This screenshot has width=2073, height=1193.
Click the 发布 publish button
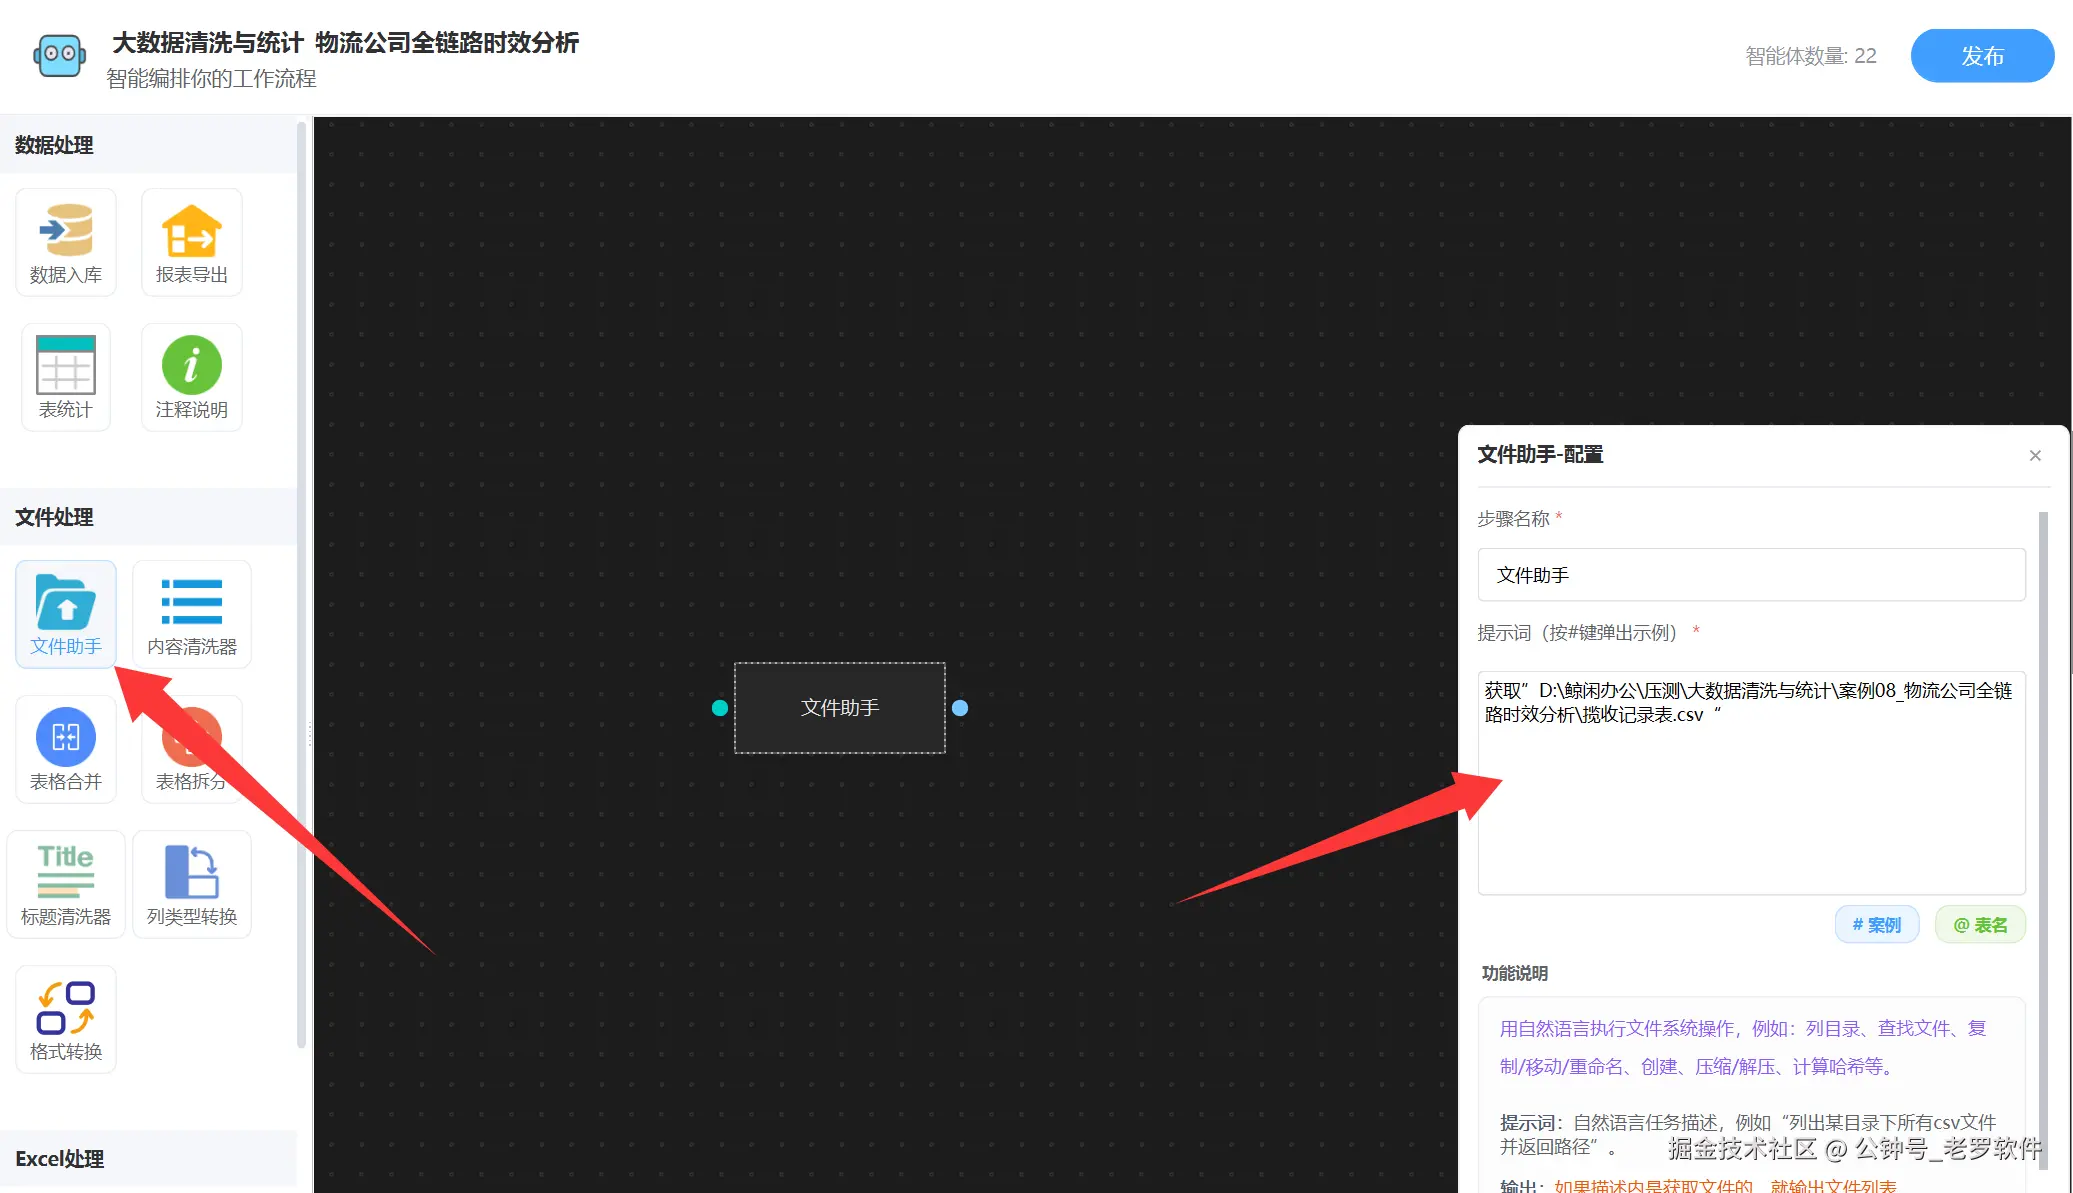[x=1982, y=56]
